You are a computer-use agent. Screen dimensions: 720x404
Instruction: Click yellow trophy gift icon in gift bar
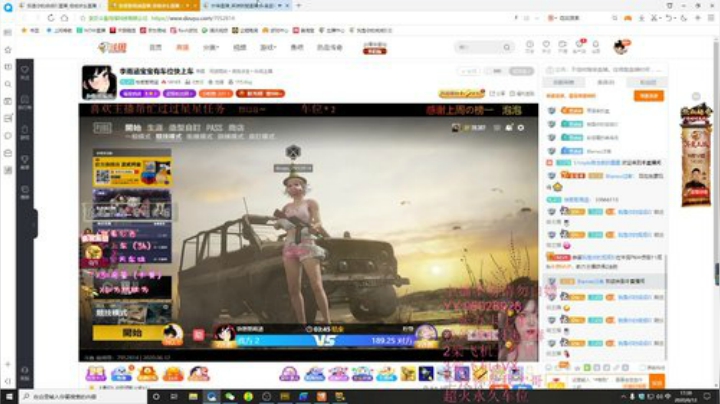[x=408, y=374]
